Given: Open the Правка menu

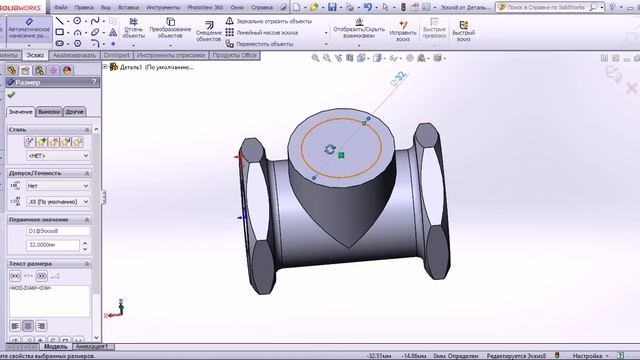Looking at the screenshot, I should click(x=84, y=7).
